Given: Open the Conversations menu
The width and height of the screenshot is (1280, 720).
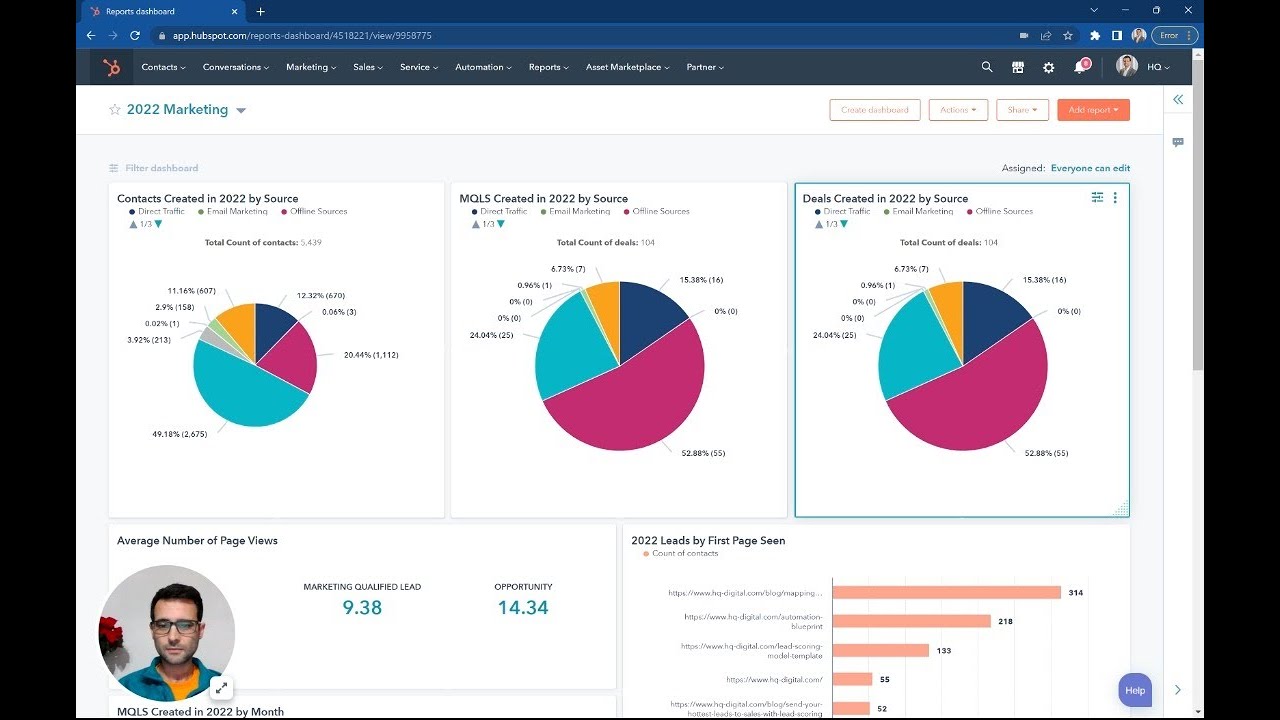Looking at the screenshot, I should pos(236,67).
